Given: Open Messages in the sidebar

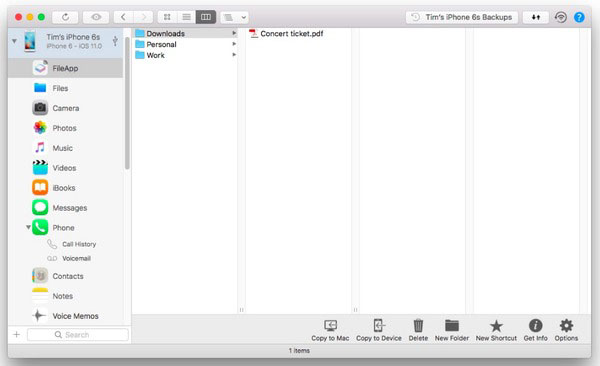Looking at the screenshot, I should tap(65, 208).
